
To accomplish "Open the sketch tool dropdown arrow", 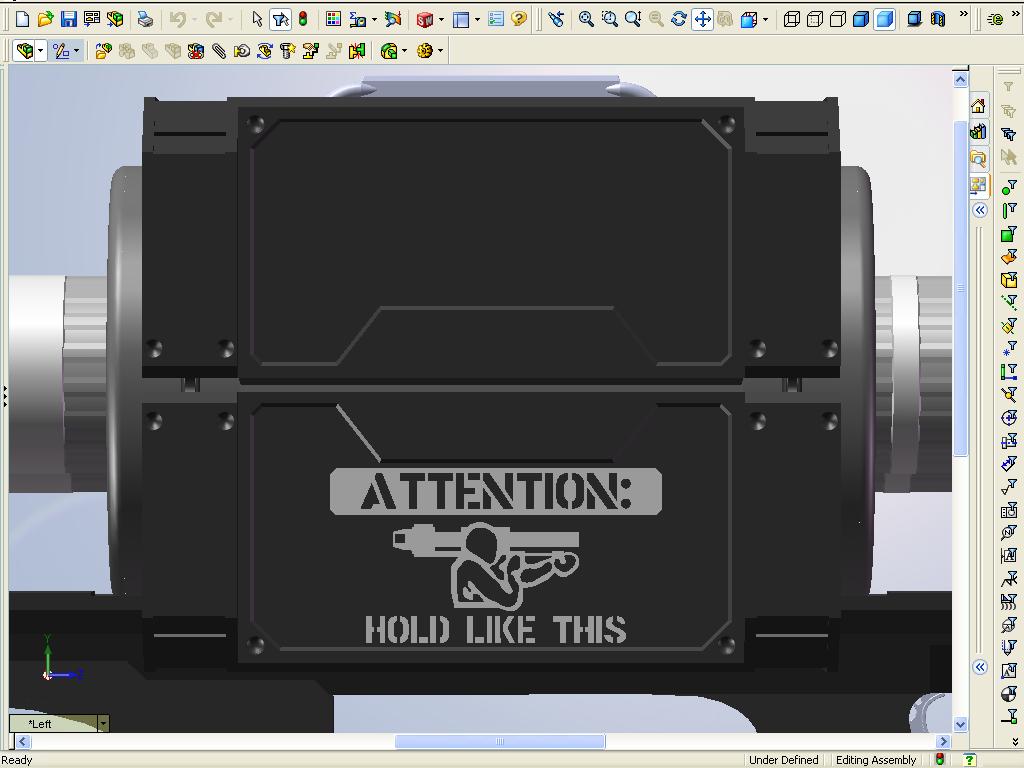I will [x=77, y=50].
